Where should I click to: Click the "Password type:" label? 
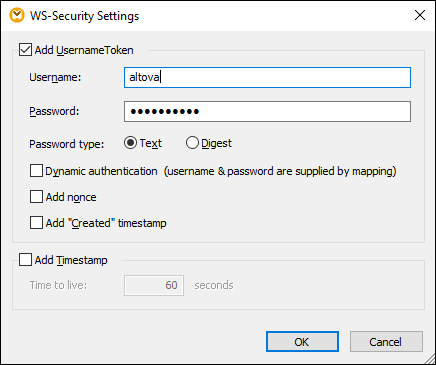point(67,144)
